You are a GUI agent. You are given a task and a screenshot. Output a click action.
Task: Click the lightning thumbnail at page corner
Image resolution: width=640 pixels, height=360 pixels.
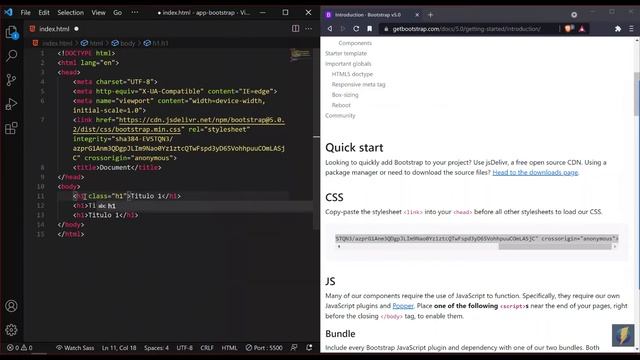(623, 335)
